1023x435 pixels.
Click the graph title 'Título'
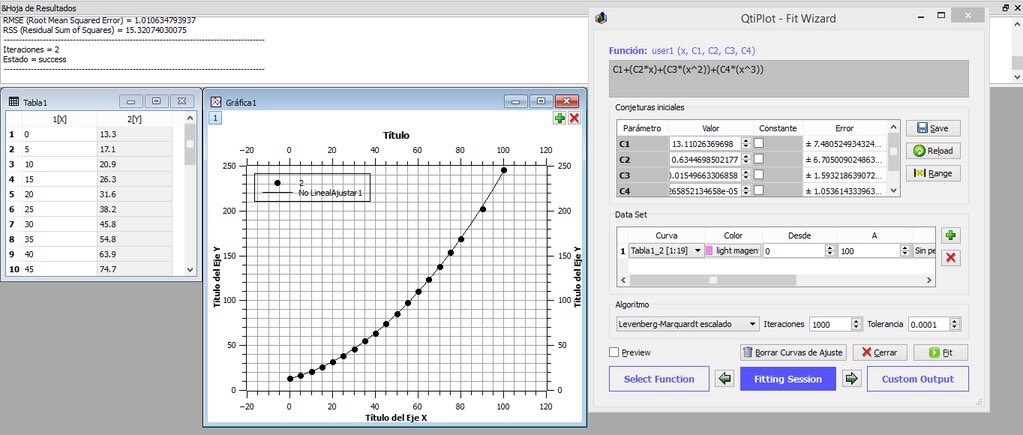click(x=397, y=136)
